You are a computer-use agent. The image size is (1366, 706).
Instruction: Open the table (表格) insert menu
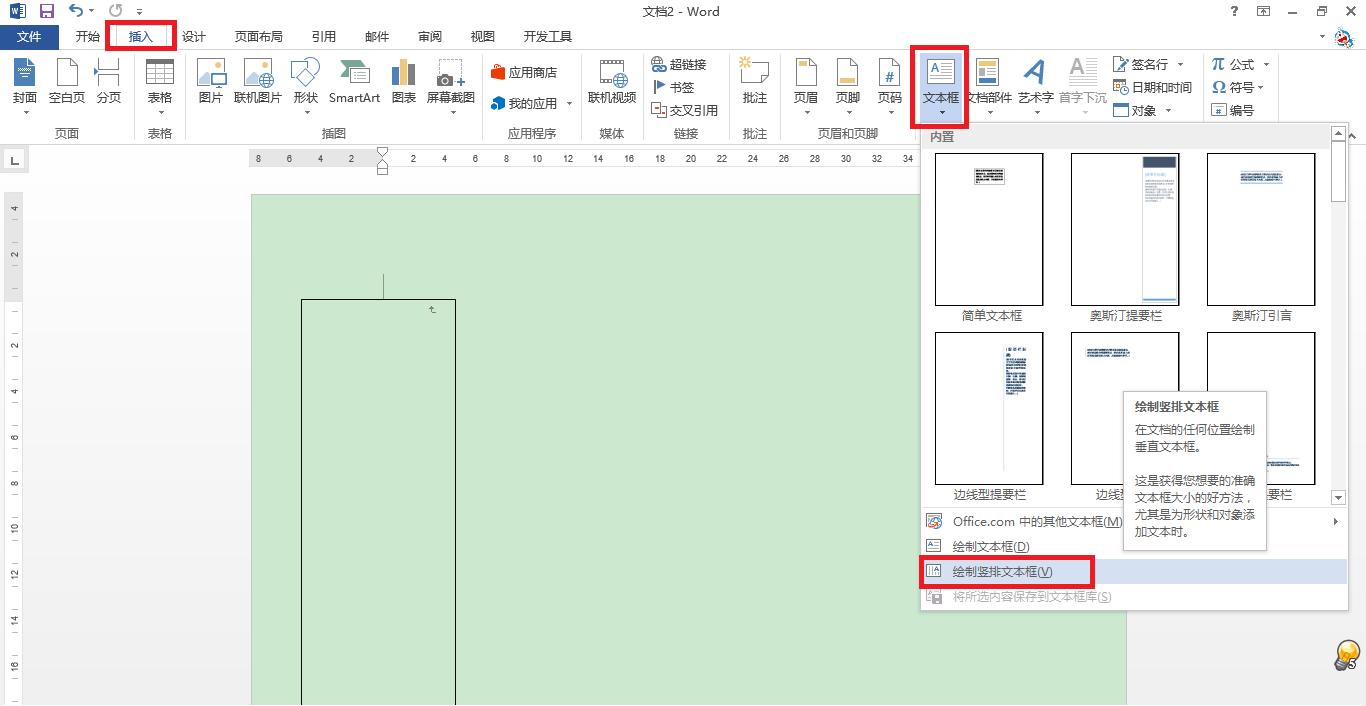click(x=160, y=84)
